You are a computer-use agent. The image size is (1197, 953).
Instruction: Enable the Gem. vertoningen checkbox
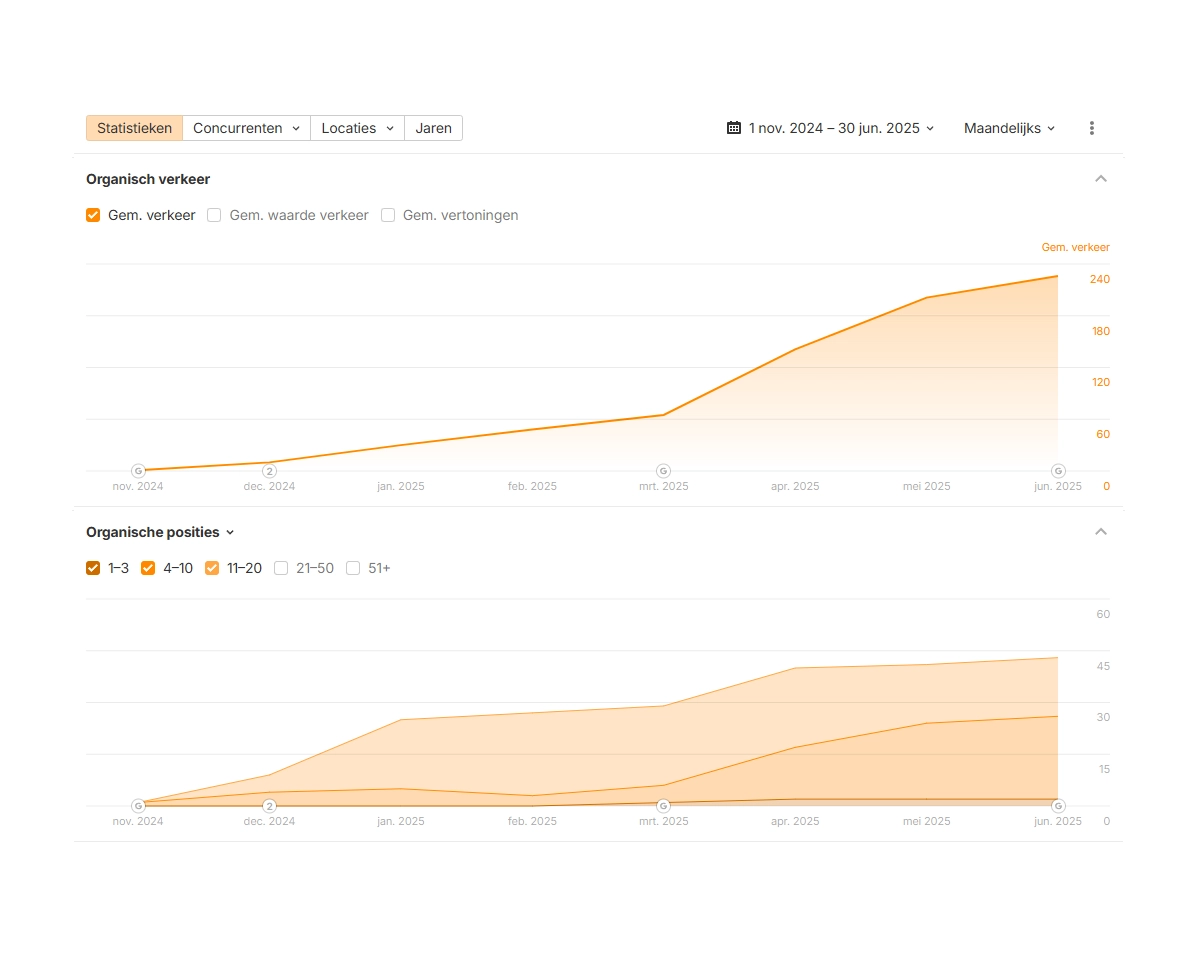tap(388, 215)
